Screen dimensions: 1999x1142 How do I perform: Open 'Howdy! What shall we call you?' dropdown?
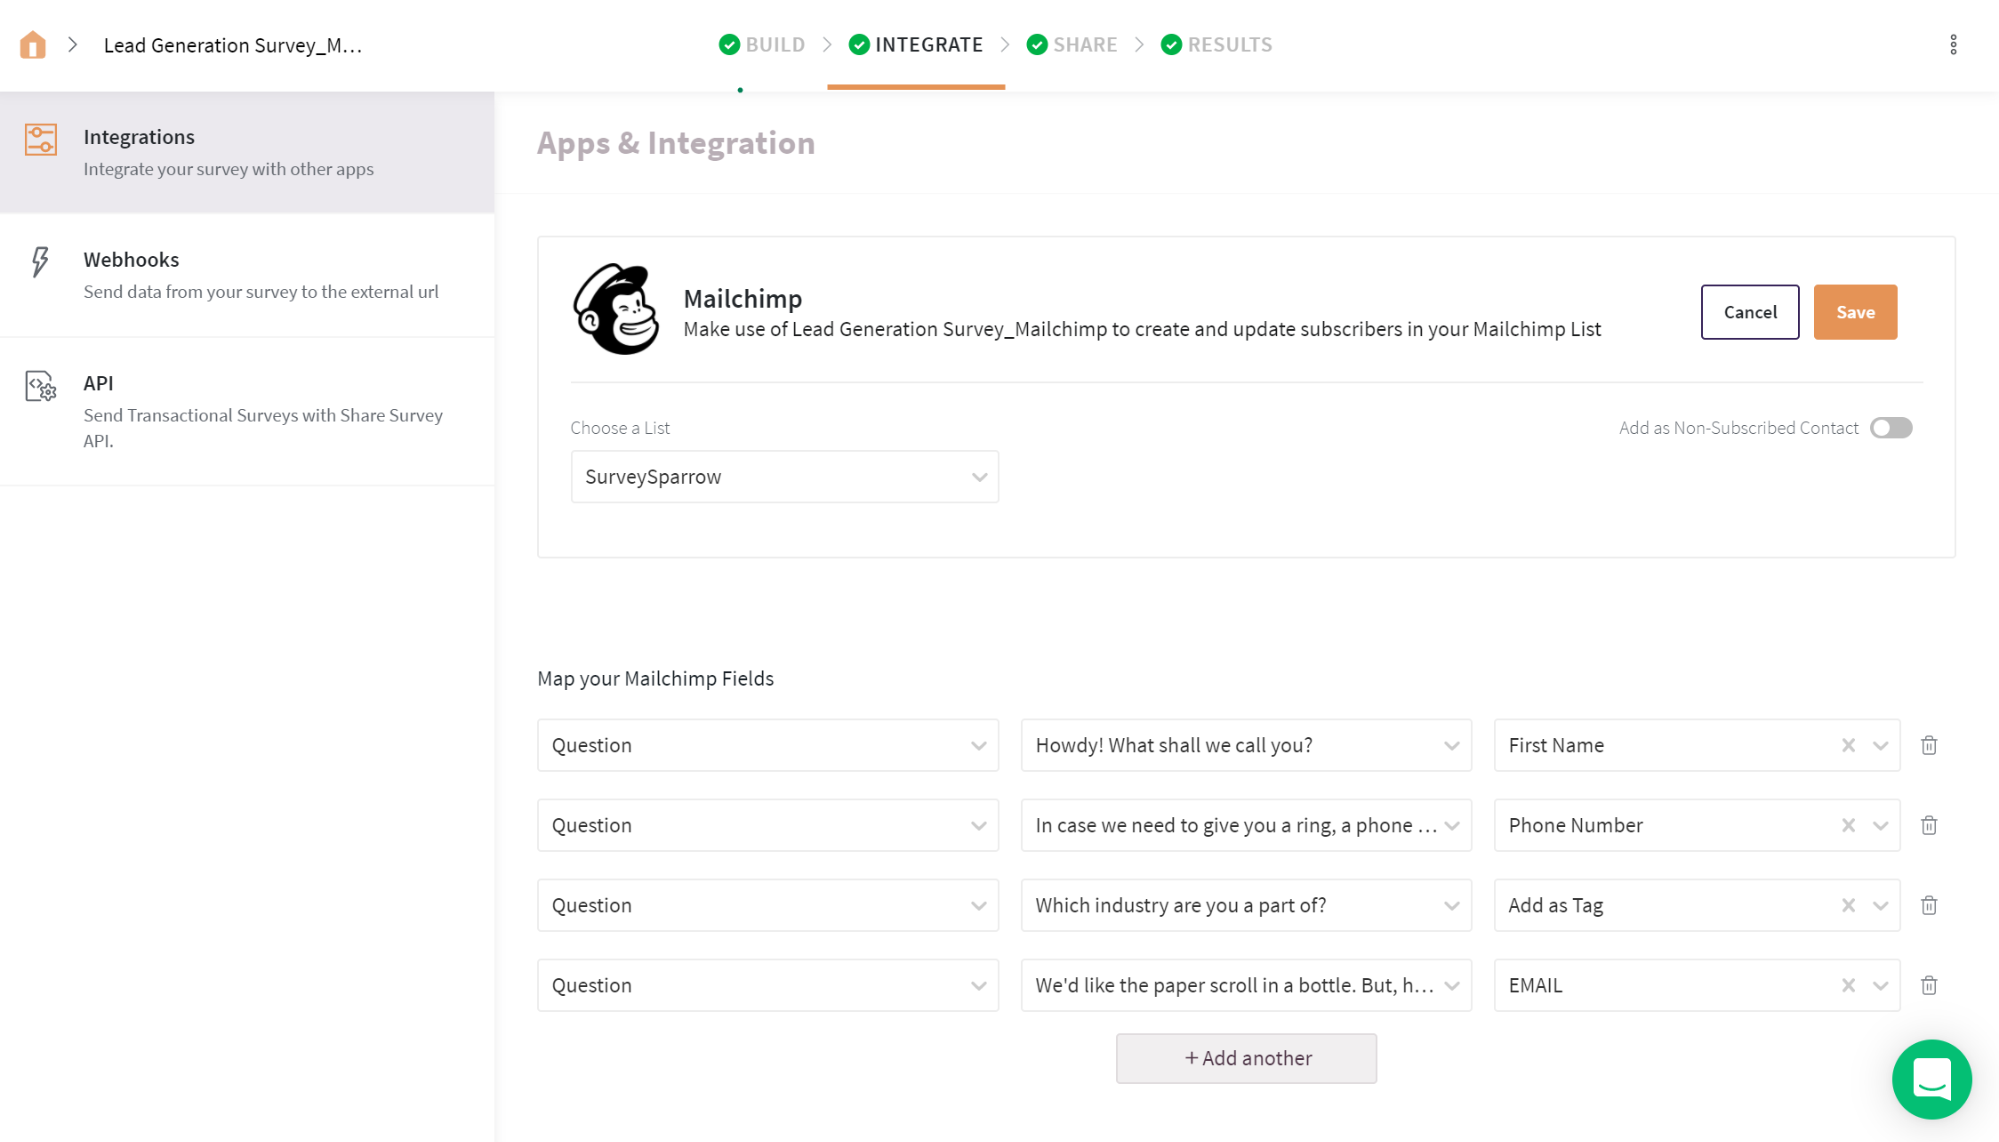point(1245,745)
